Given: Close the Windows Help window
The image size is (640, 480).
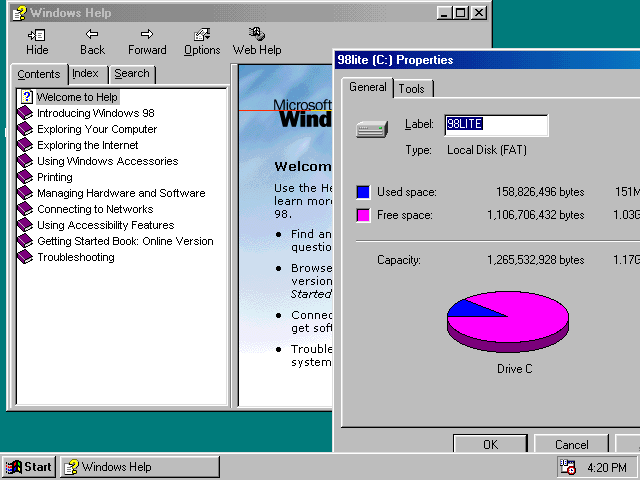Looking at the screenshot, I should [479, 13].
